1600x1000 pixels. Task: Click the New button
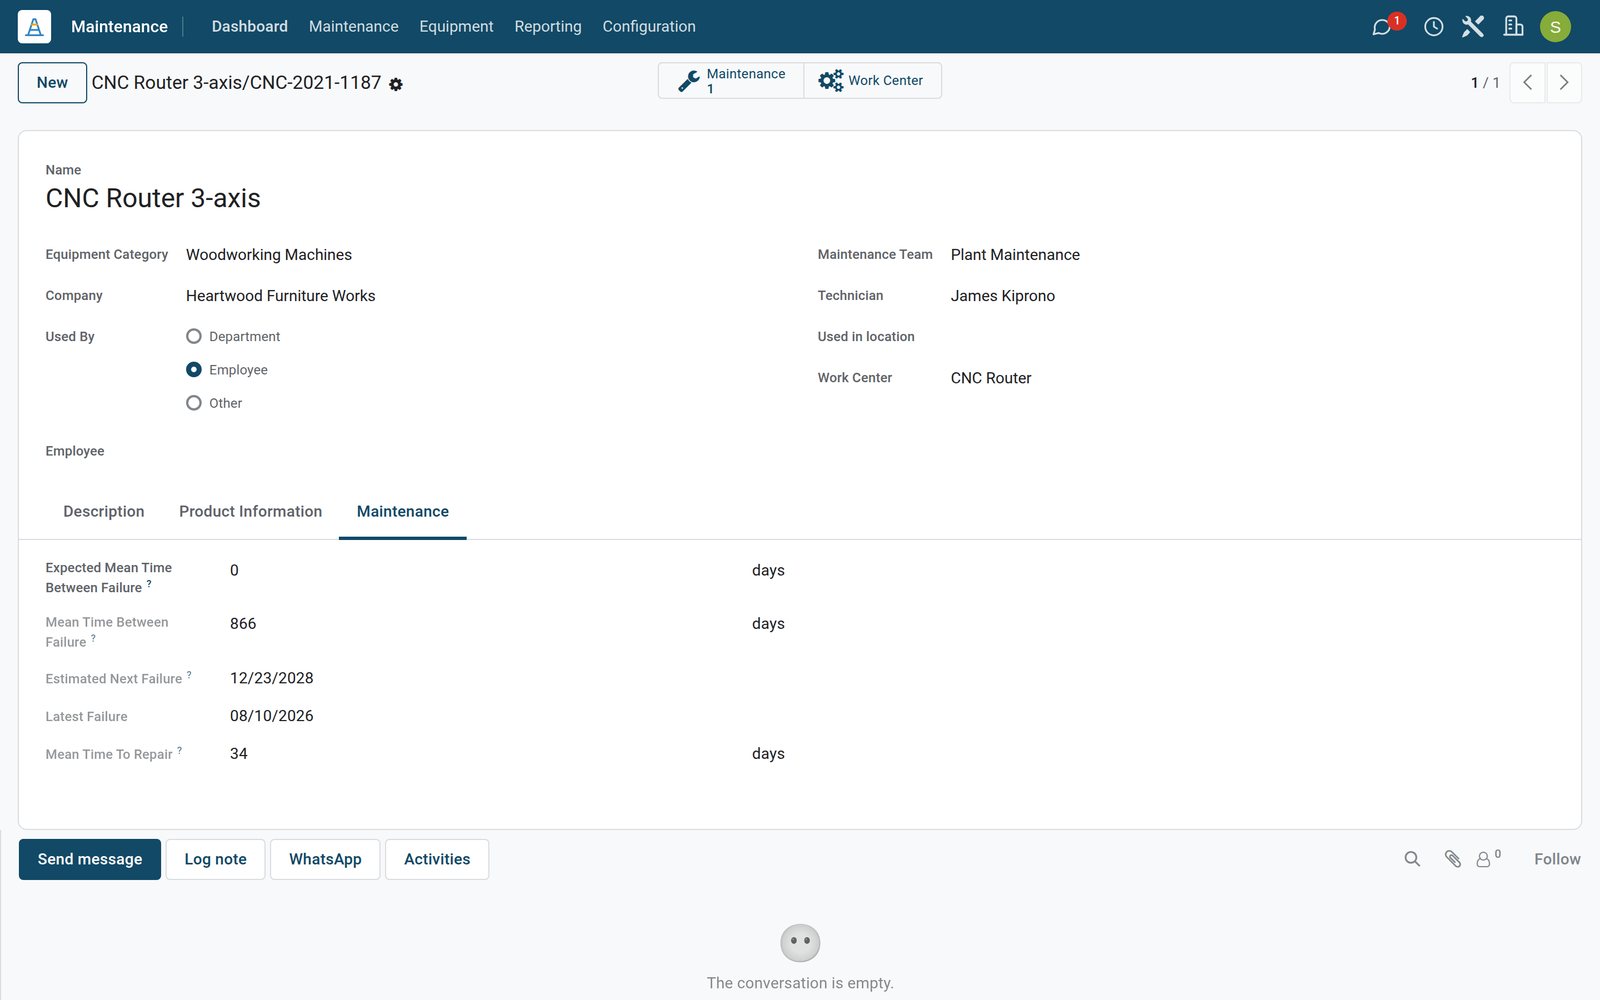click(x=53, y=83)
